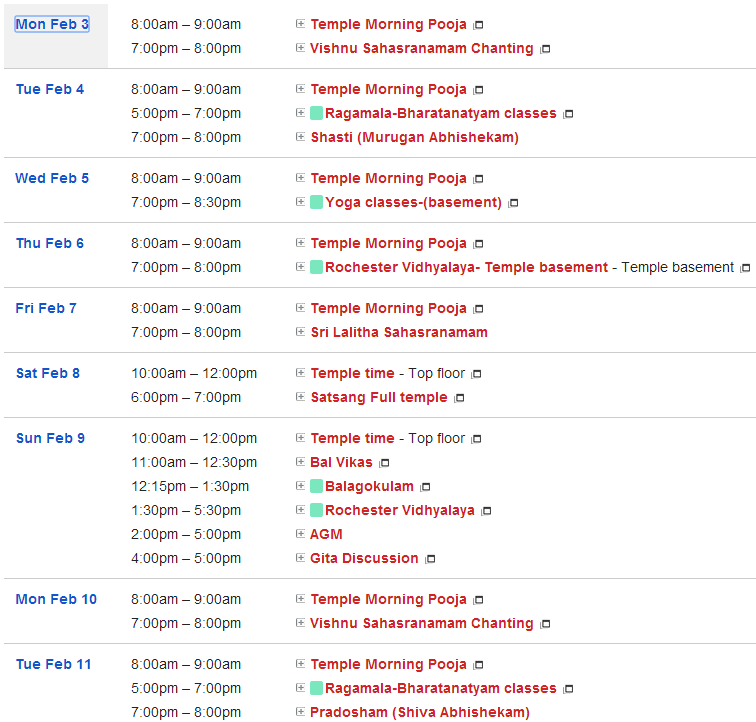Open Sat Feb 8 Temple time event

point(352,373)
